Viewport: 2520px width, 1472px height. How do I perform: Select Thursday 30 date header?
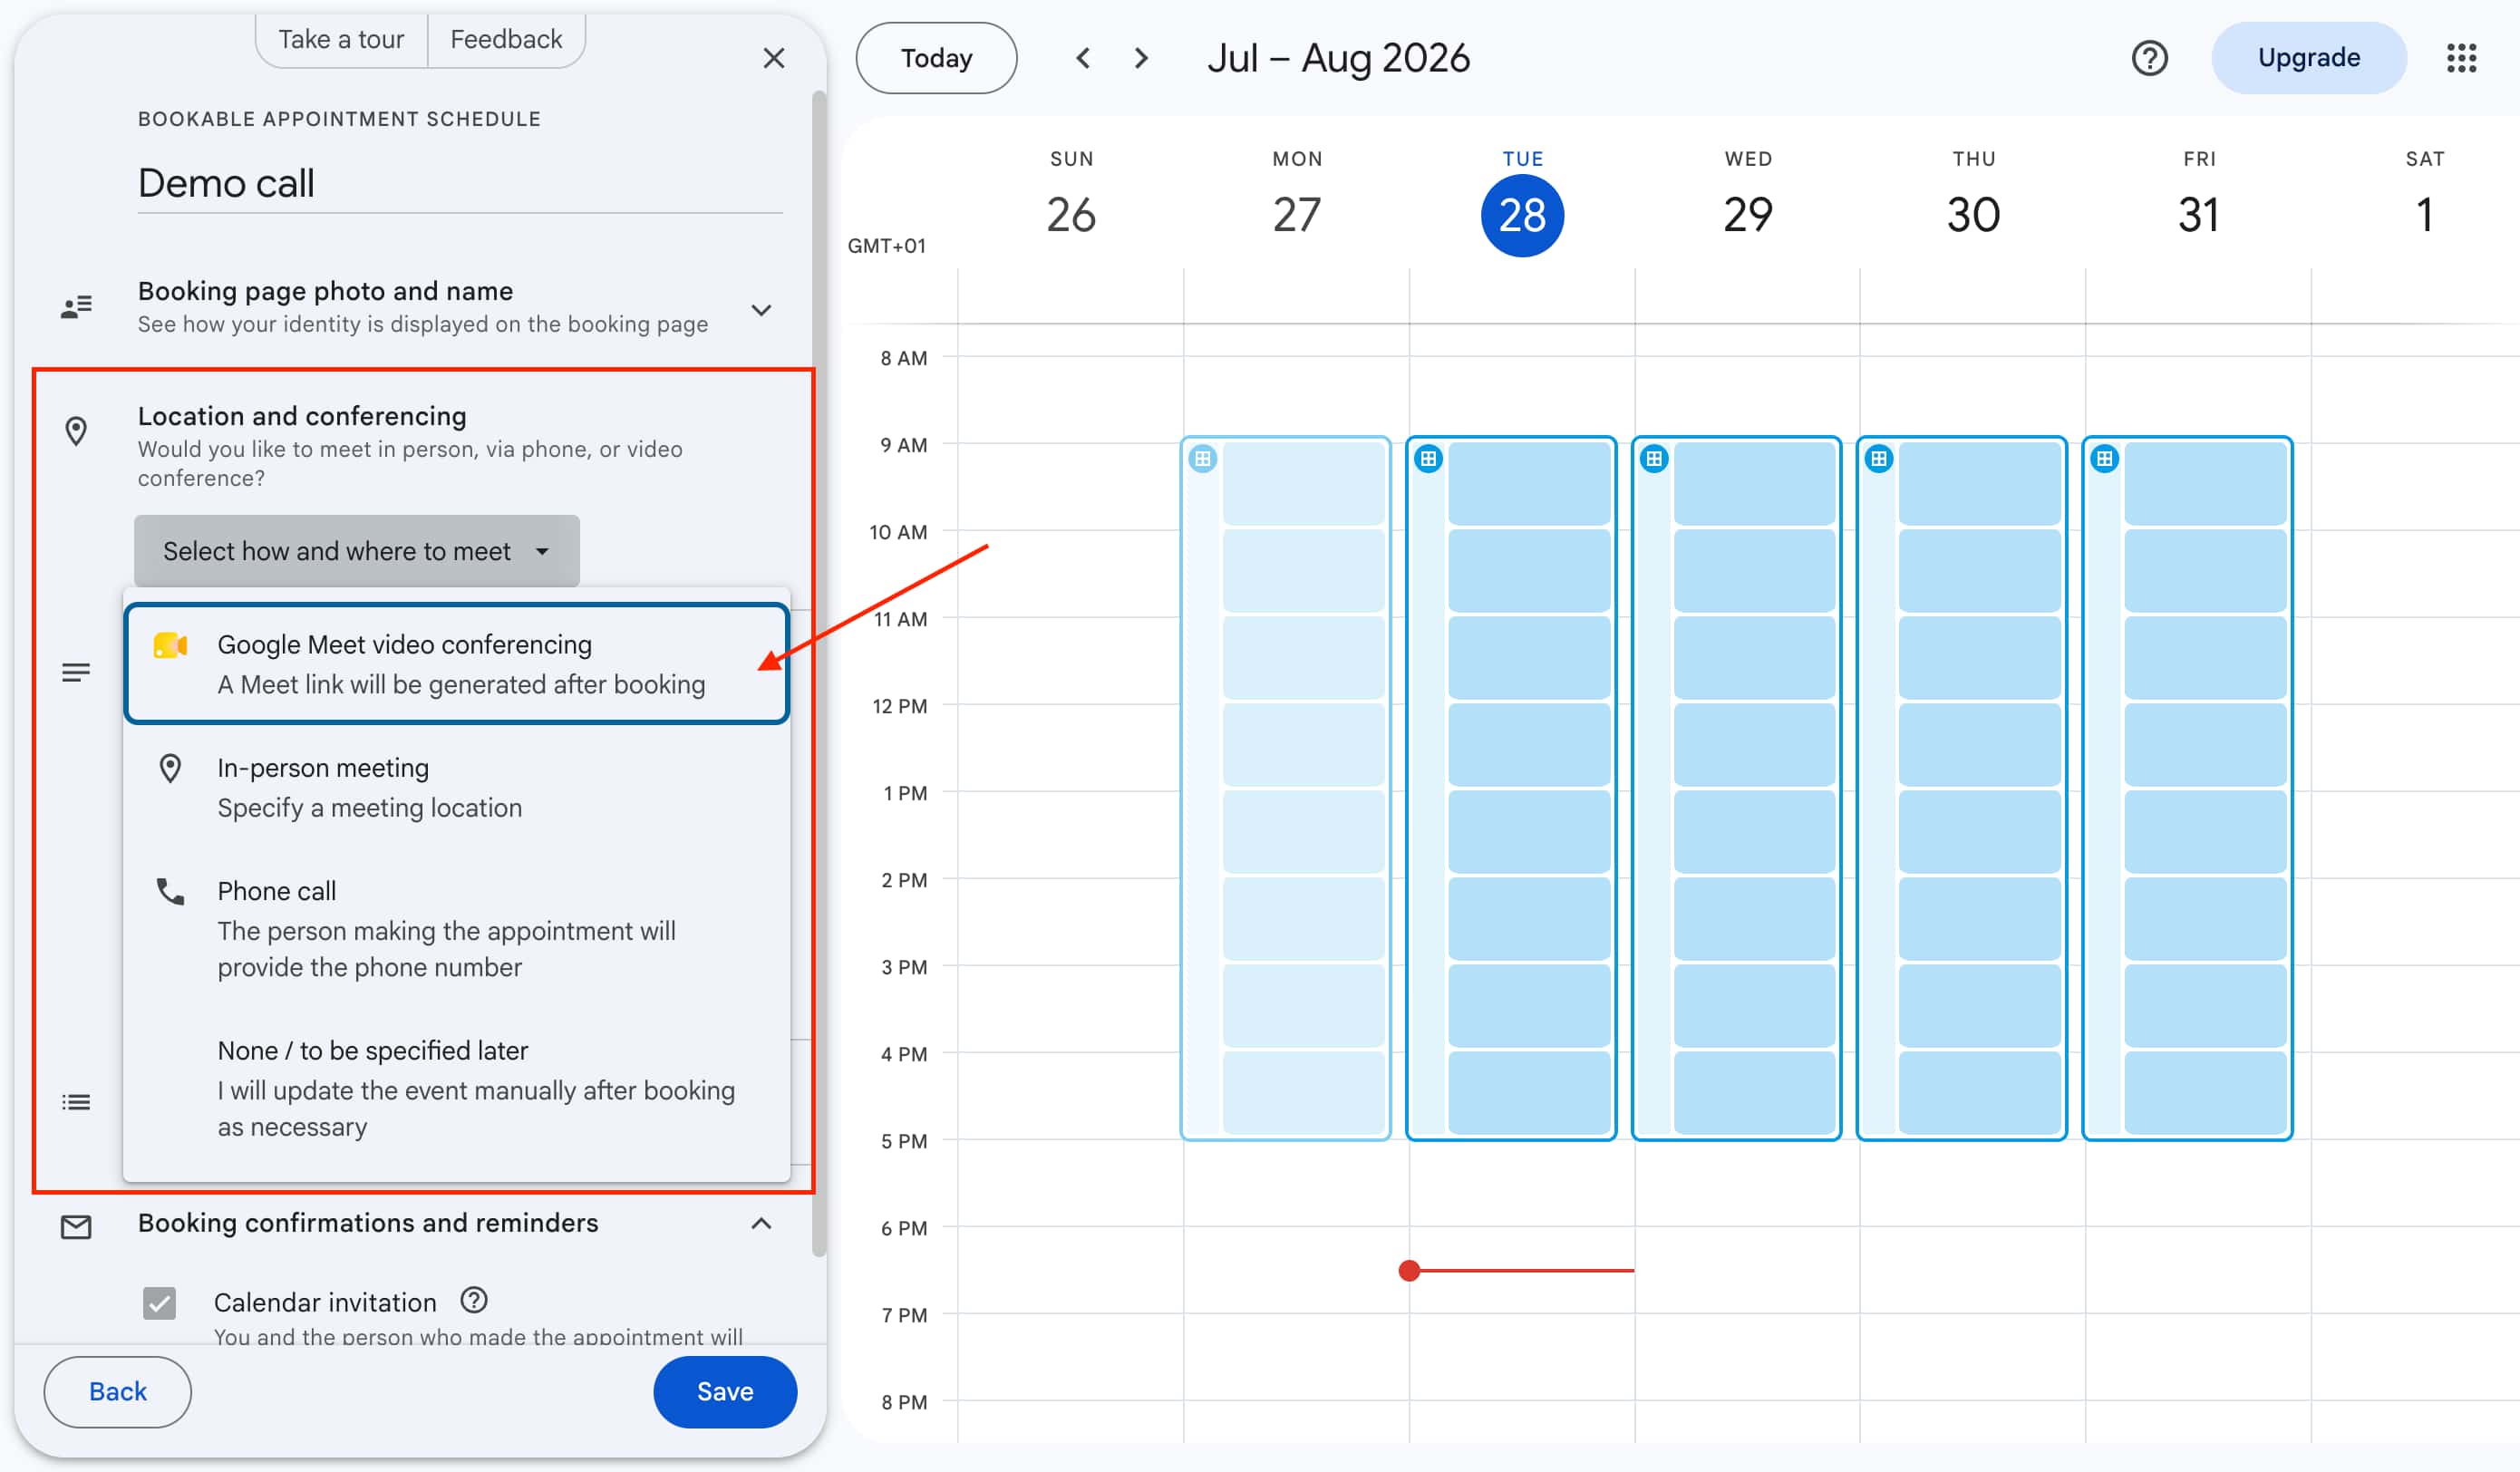pyautogui.click(x=1973, y=215)
